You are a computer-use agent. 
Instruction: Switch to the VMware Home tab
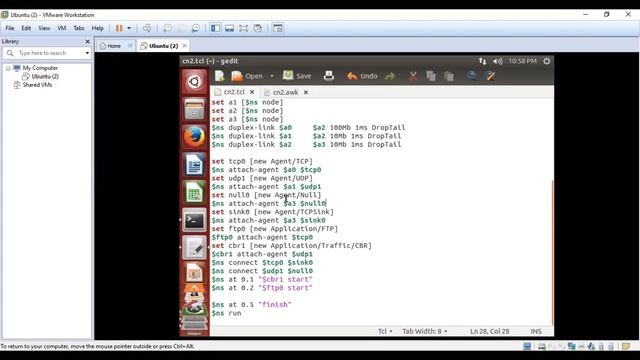(x=113, y=46)
